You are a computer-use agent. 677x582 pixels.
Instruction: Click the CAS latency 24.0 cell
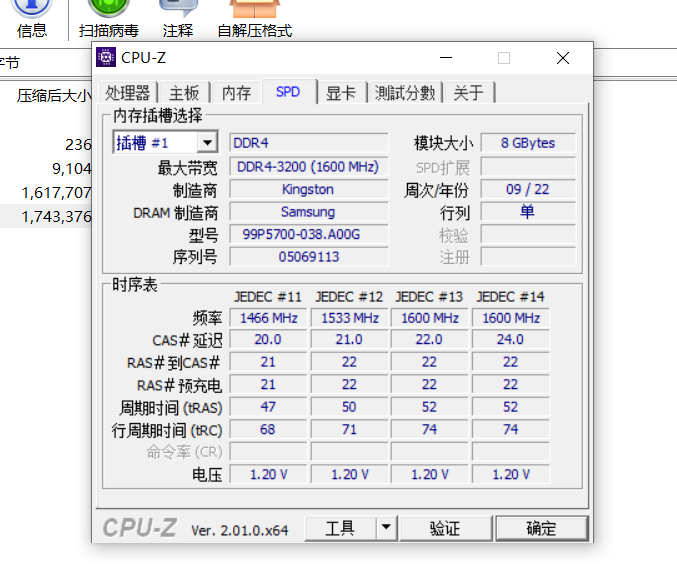pyautogui.click(x=510, y=339)
